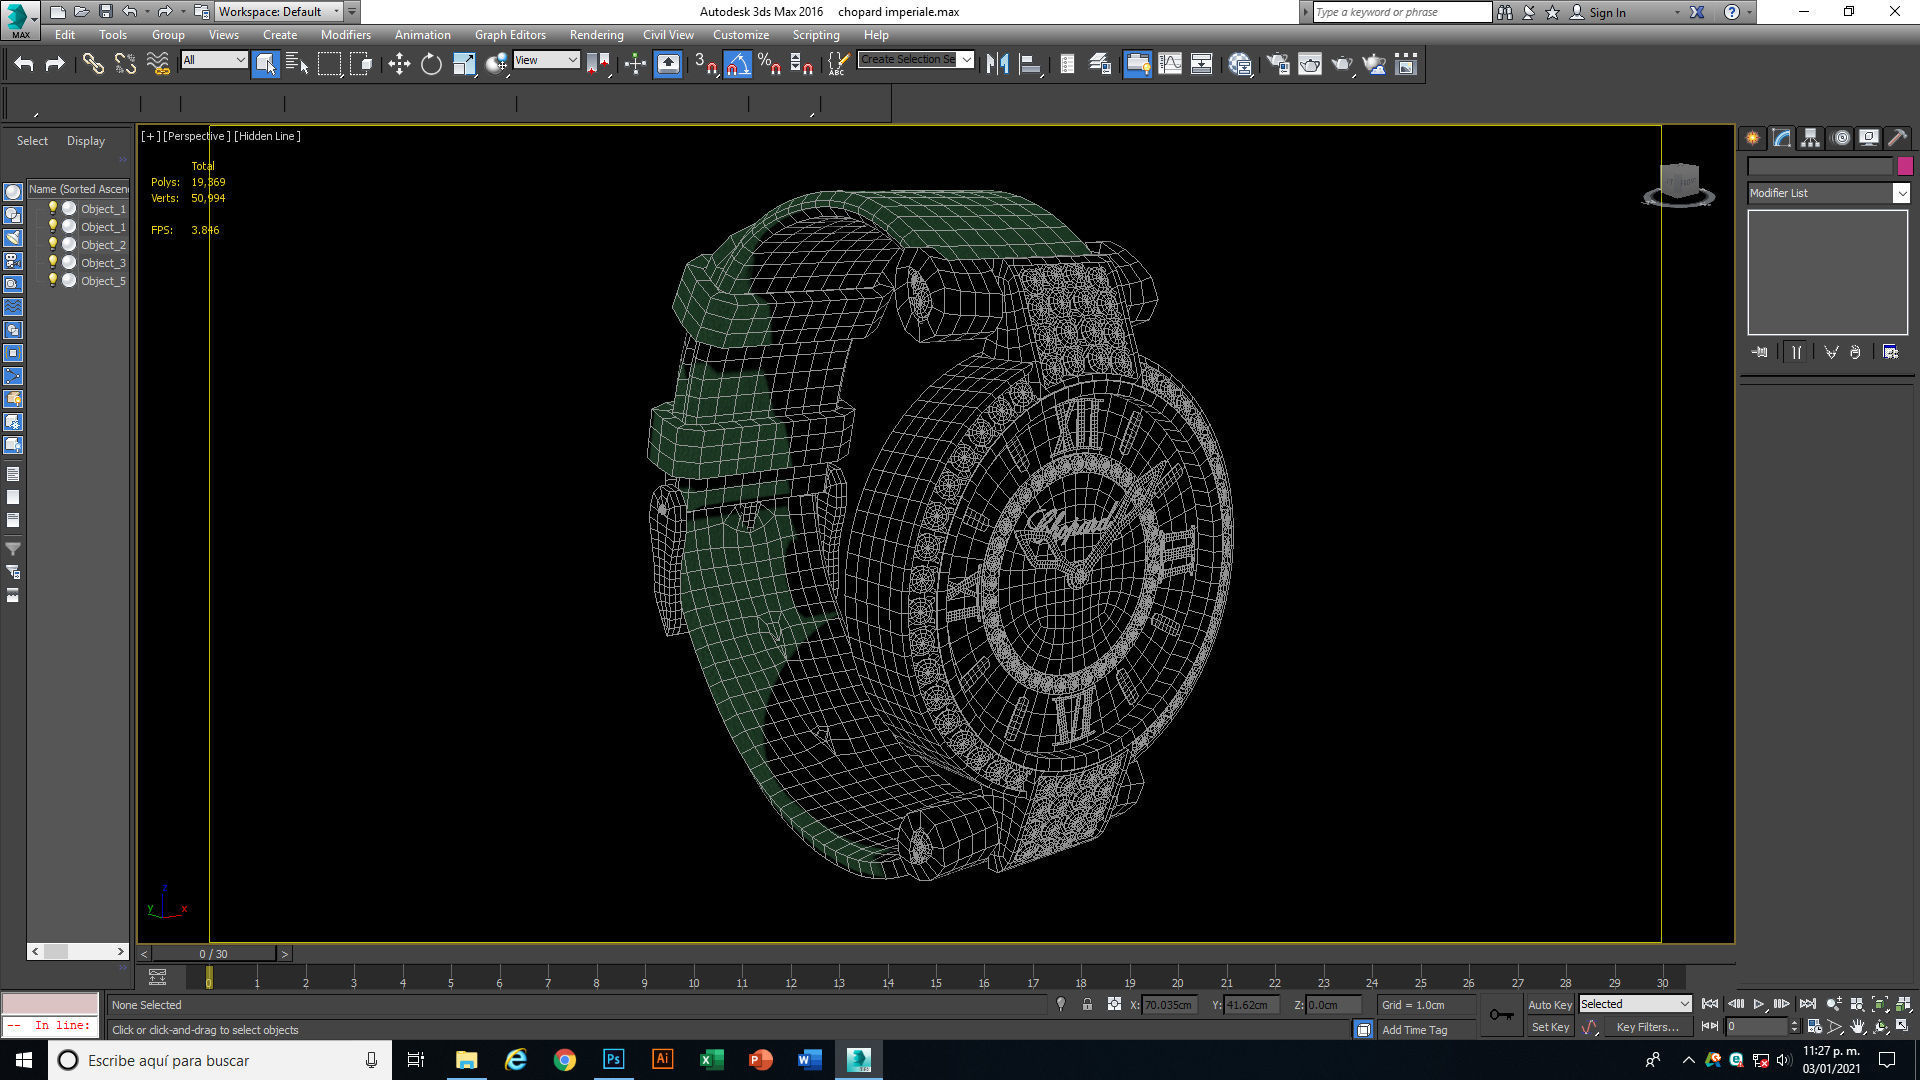Toggle the 3D Snaps button

[x=705, y=64]
